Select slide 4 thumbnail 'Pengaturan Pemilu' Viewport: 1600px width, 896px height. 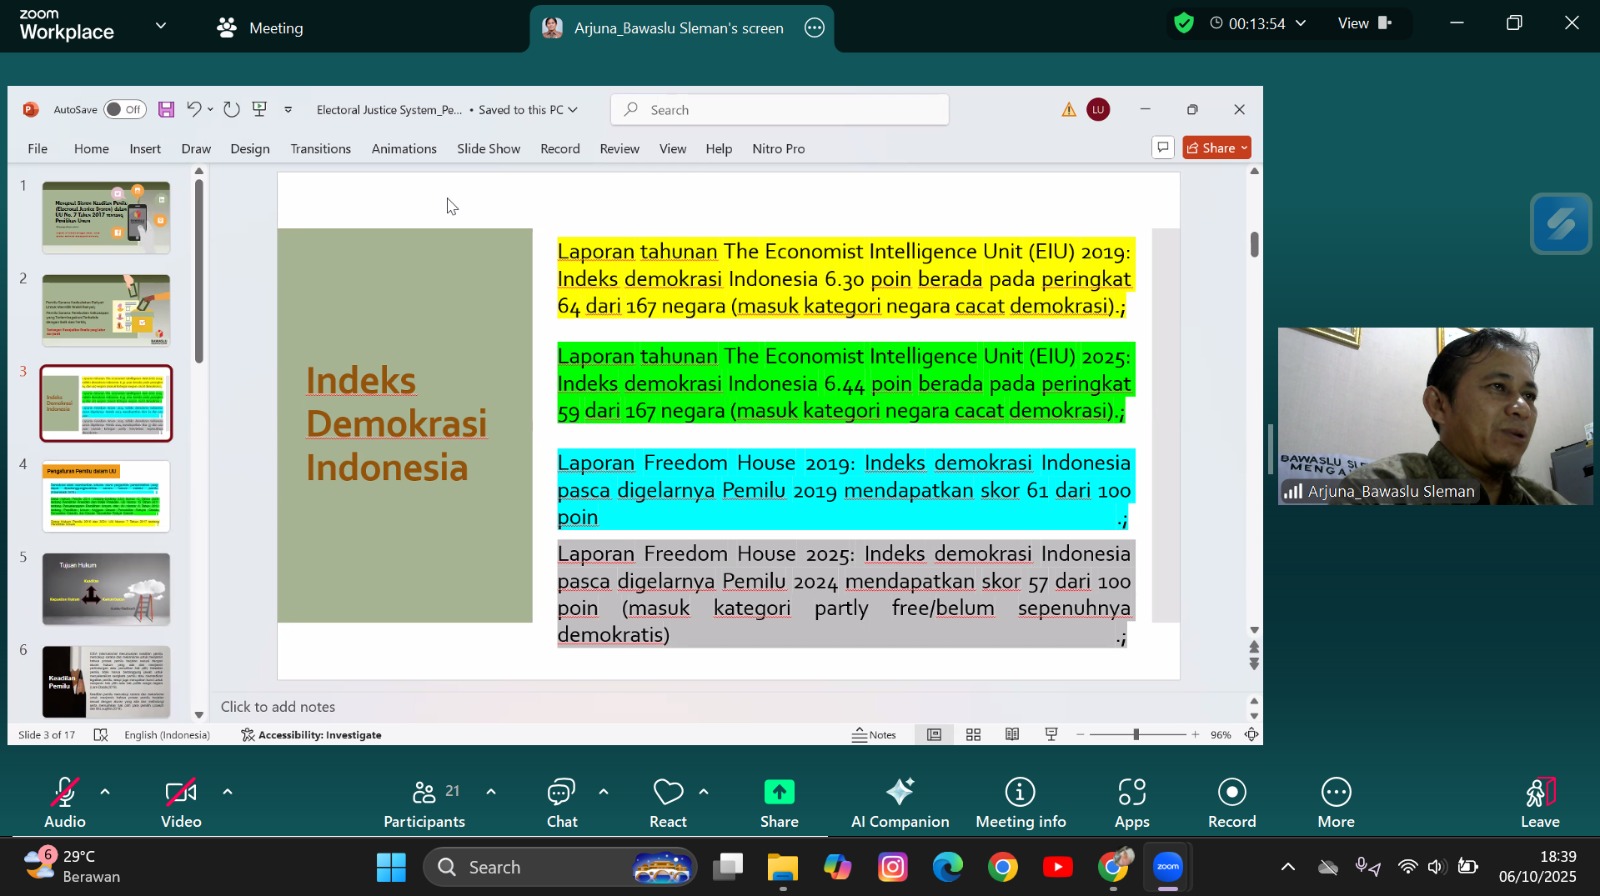(x=106, y=496)
